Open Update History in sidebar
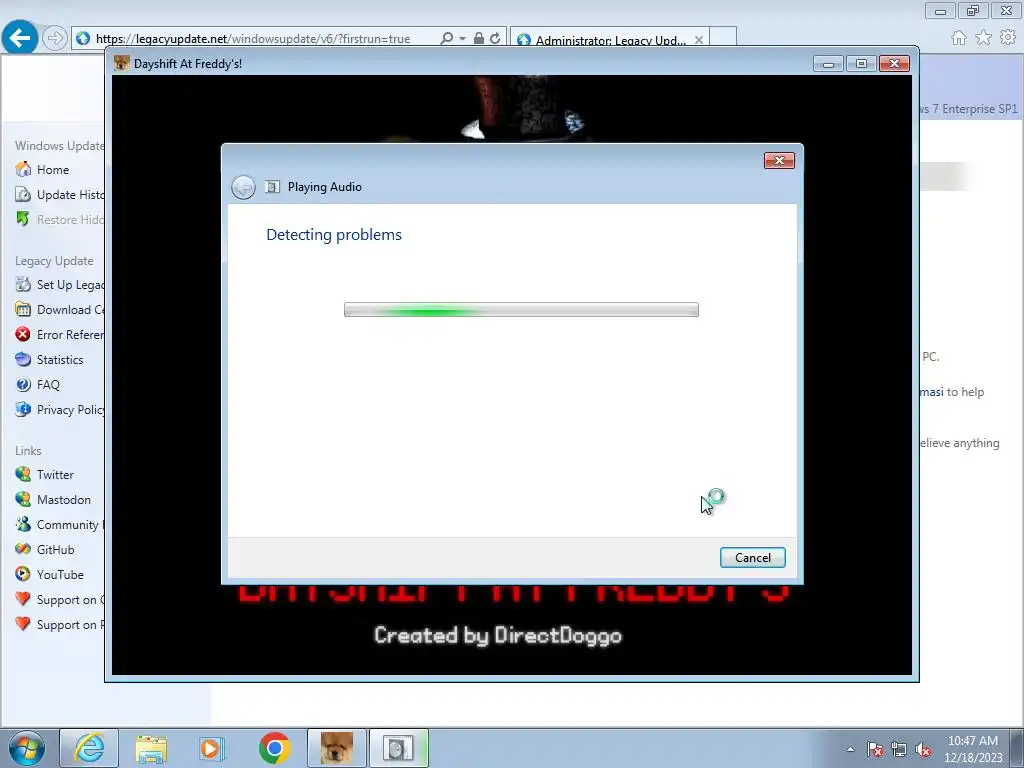The width and height of the screenshot is (1024, 768). click(71, 195)
